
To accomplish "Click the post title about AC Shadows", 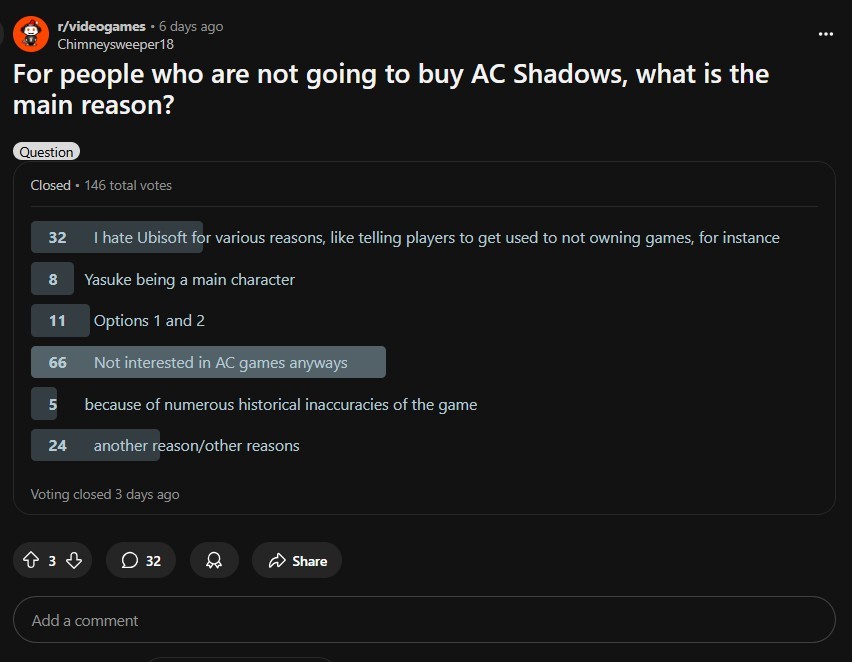I will [390, 88].
